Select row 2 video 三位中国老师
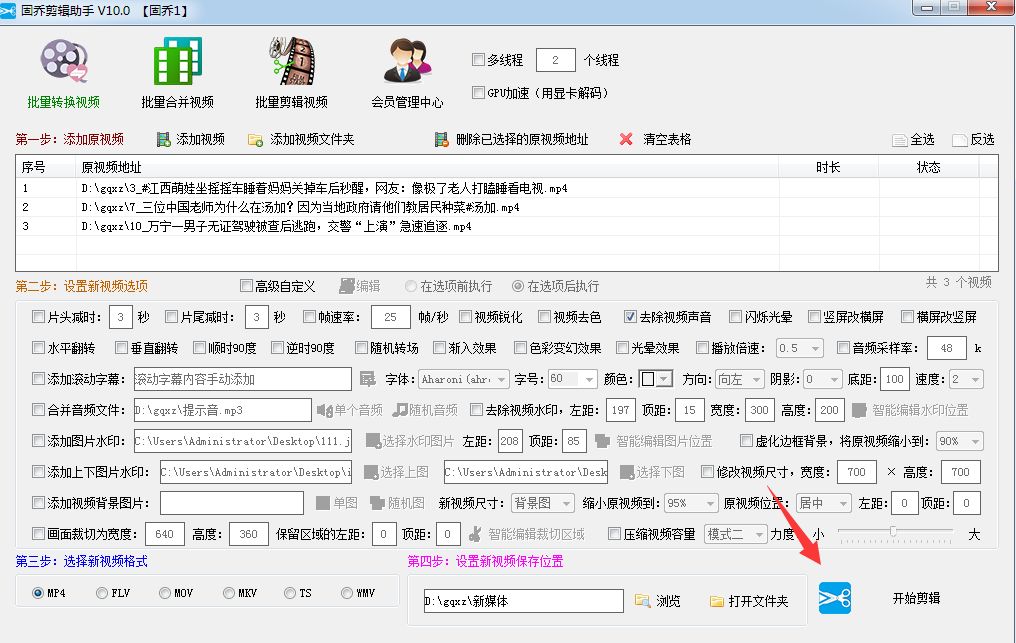The image size is (1016, 643). [x=507, y=207]
